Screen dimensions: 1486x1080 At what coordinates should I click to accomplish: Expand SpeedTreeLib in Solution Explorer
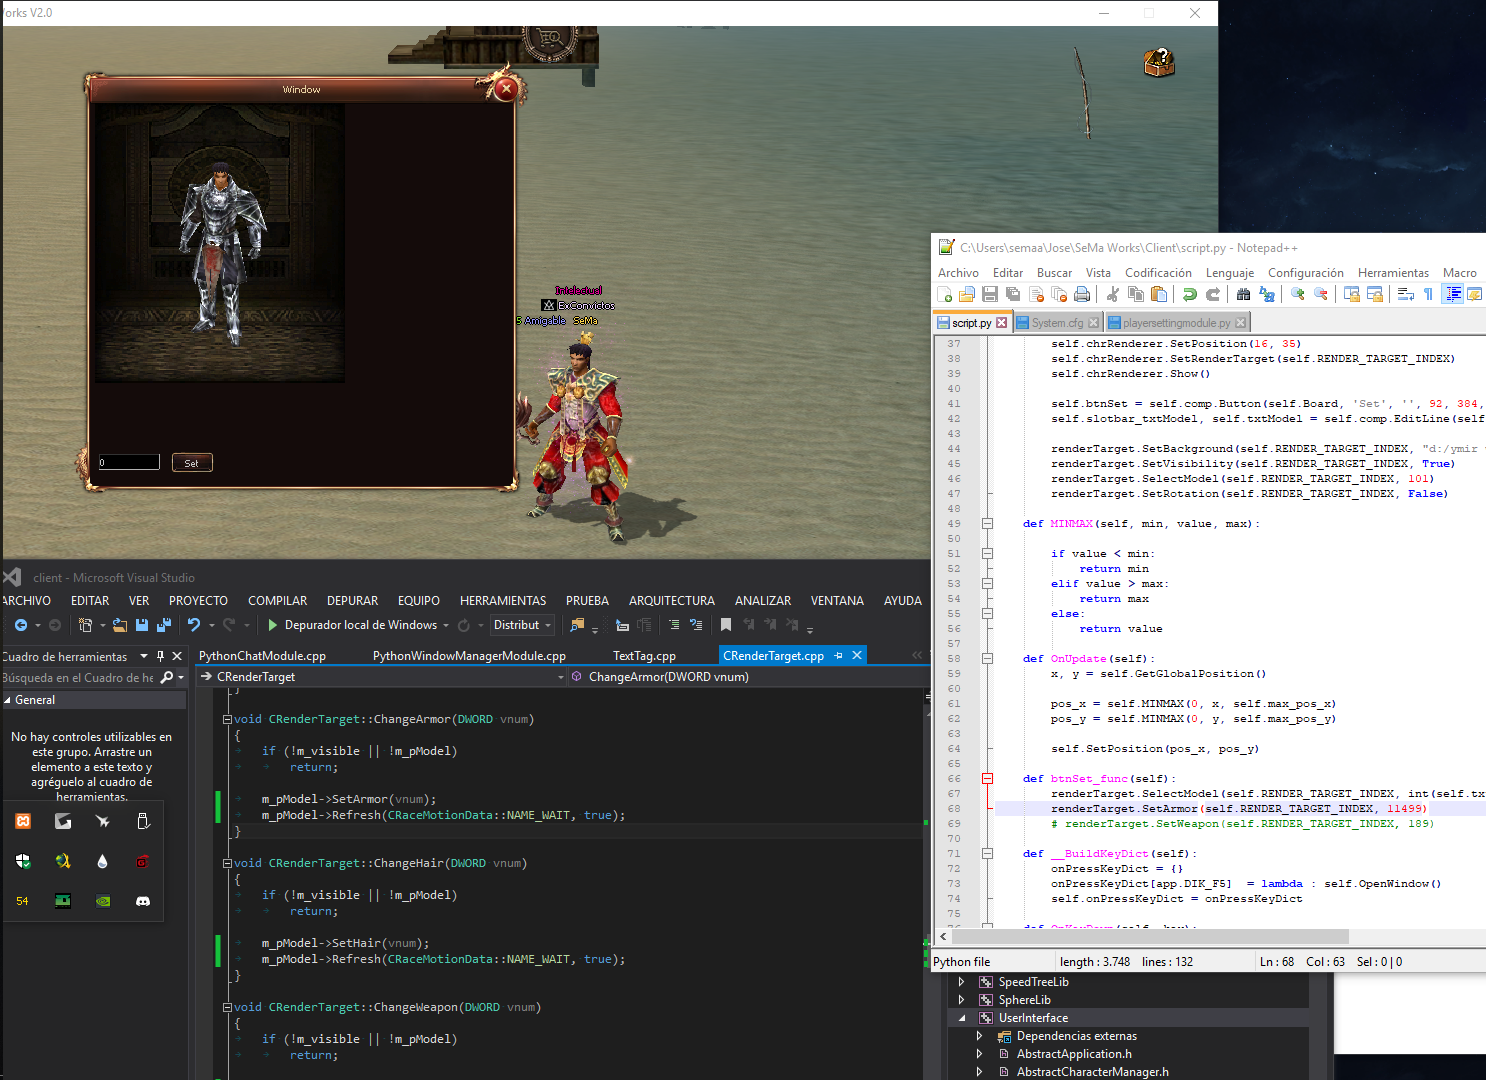pyautogui.click(x=961, y=981)
